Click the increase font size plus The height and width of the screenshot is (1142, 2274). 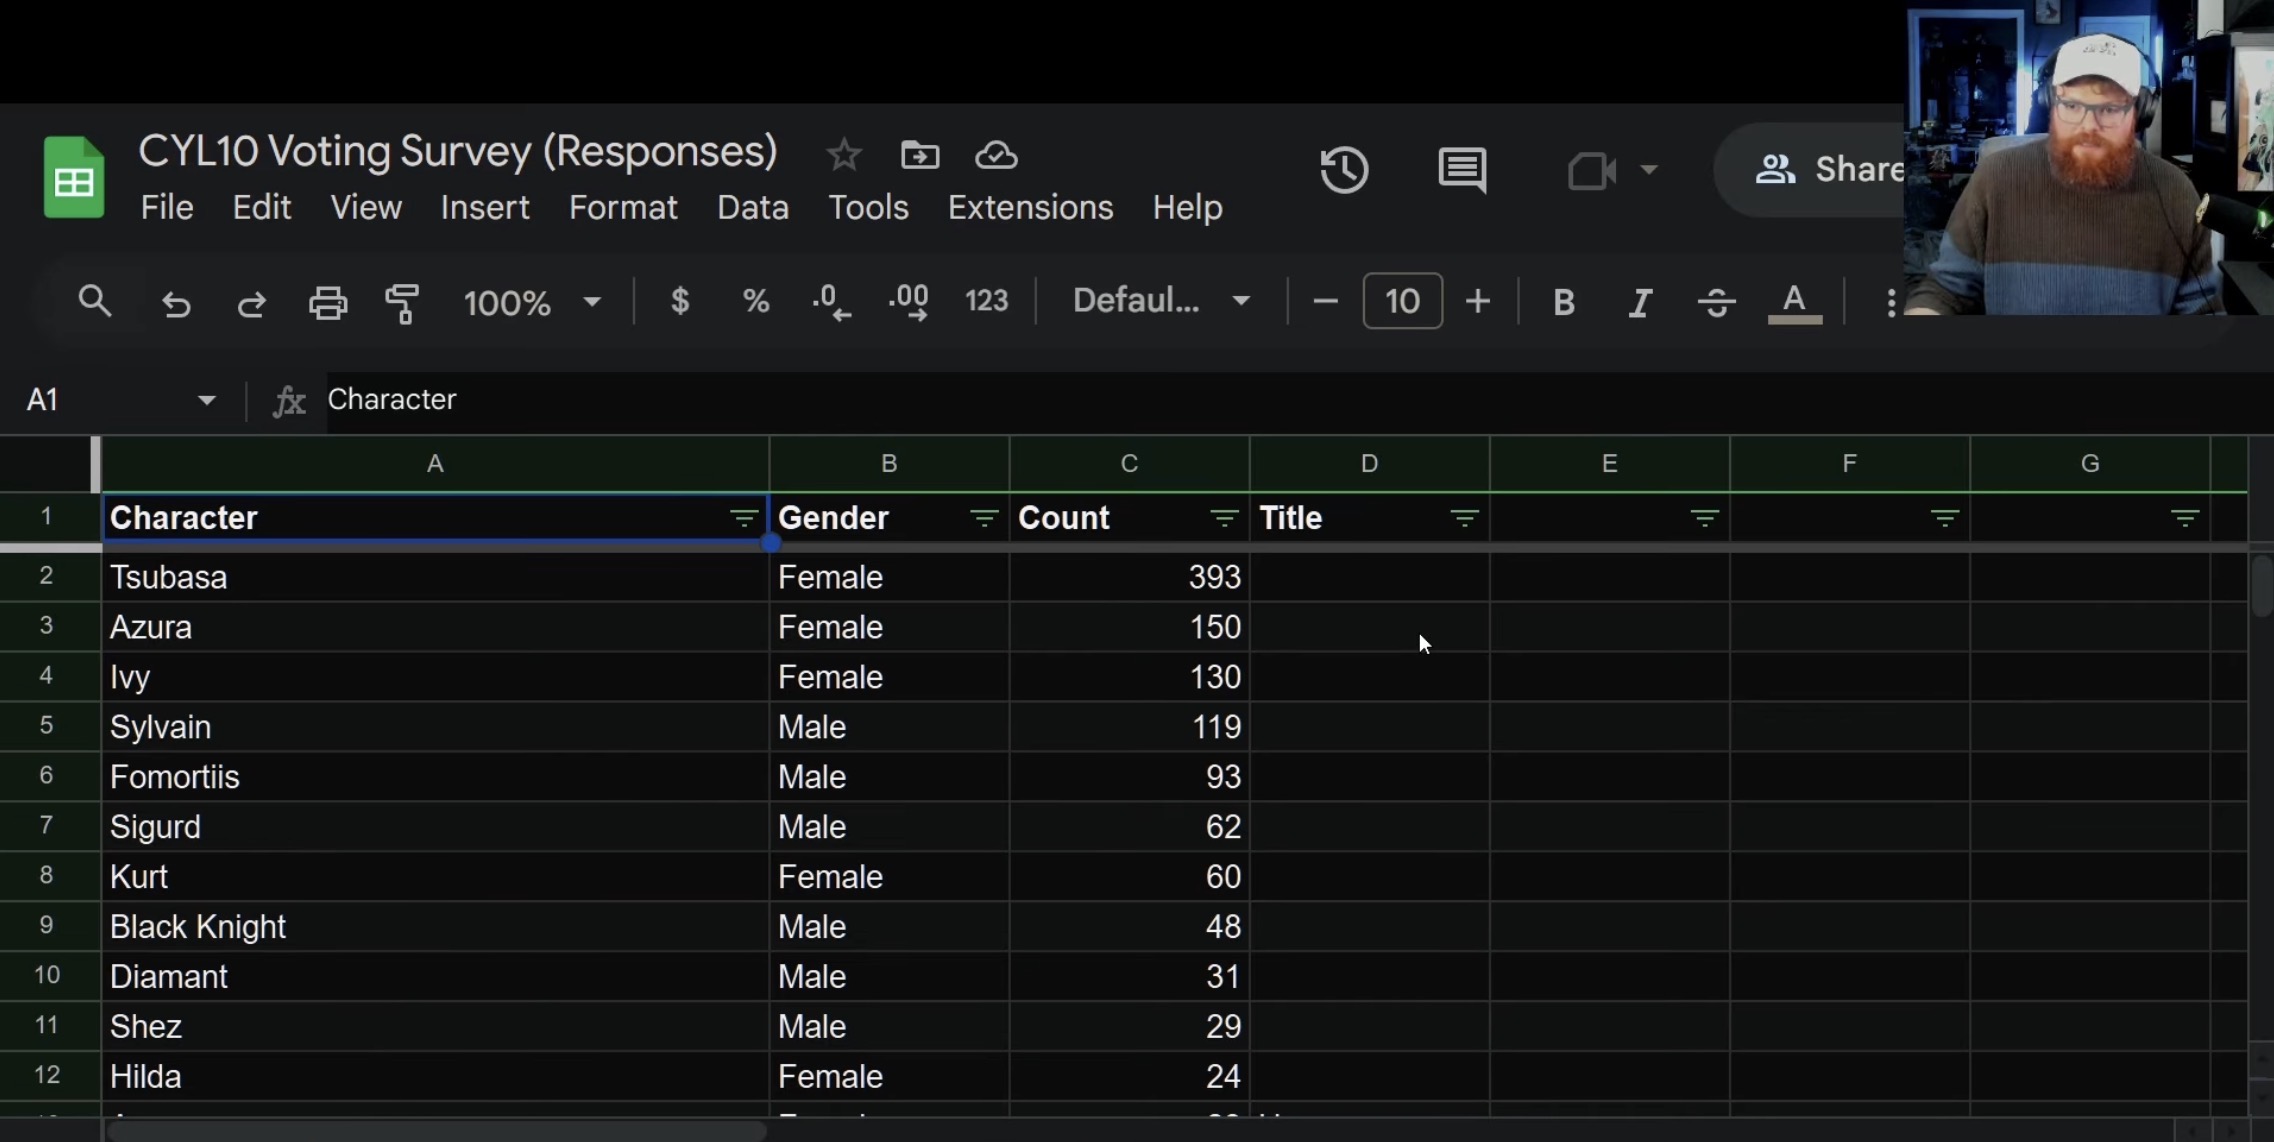pos(1477,301)
